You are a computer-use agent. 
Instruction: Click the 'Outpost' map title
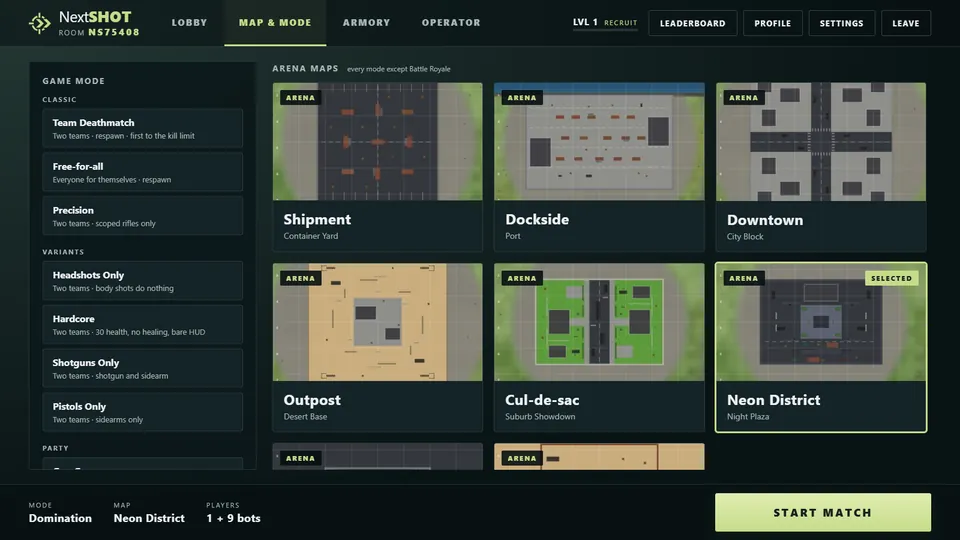point(312,400)
